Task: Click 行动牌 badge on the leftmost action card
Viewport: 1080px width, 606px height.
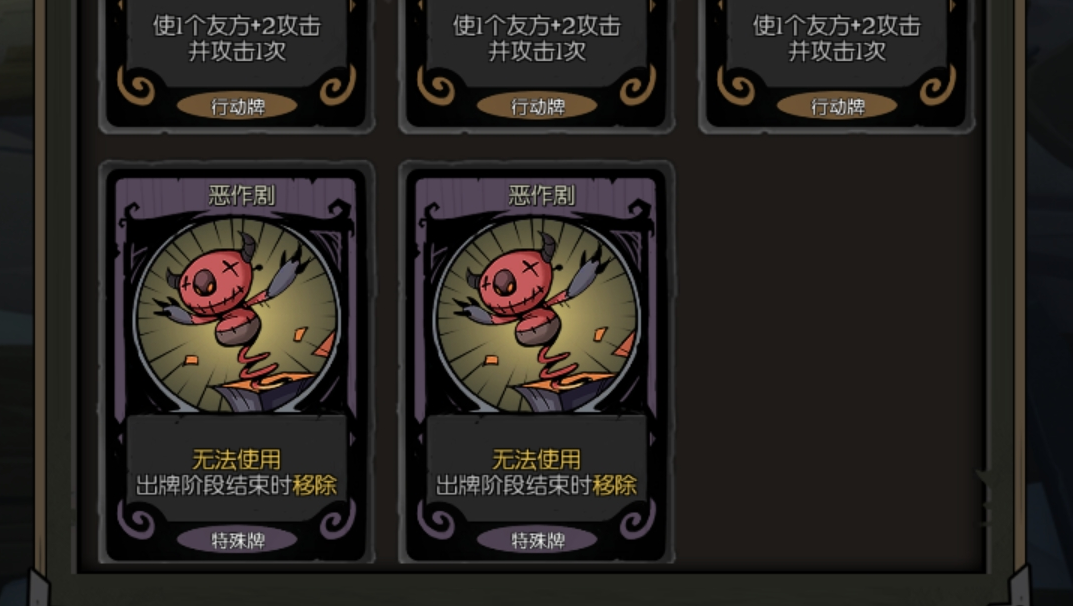Action: coord(237,106)
